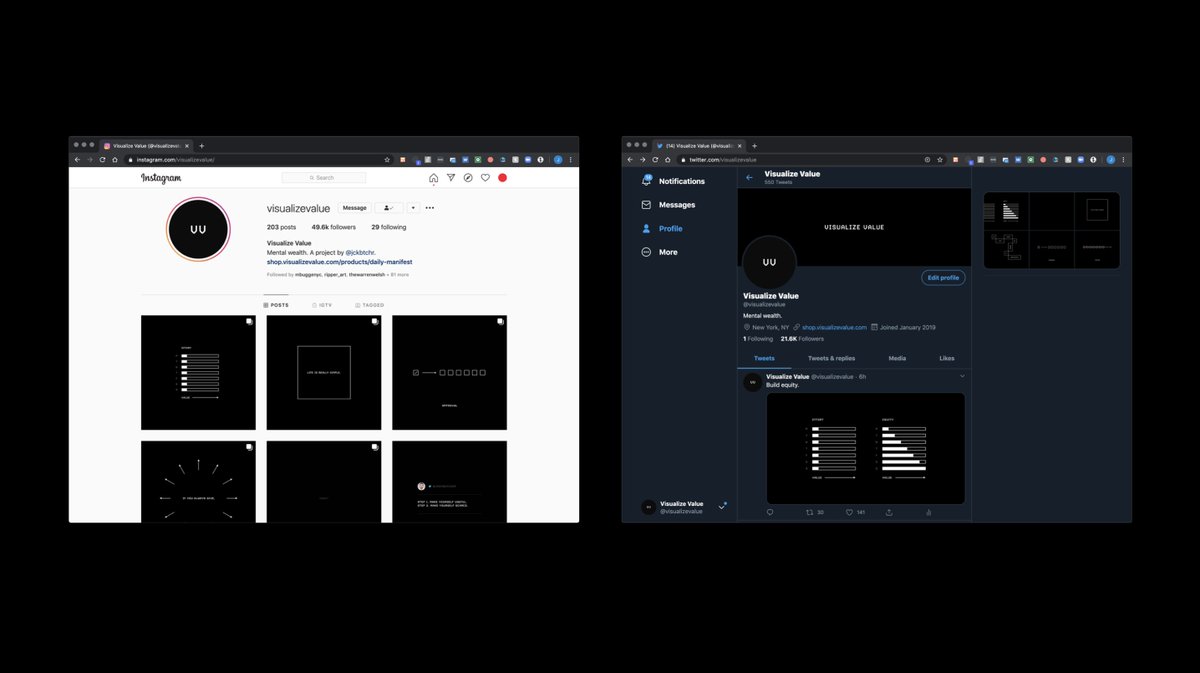1200x673 pixels.
Task: Open three-dot options menu on Instagram profile
Action: coord(430,208)
